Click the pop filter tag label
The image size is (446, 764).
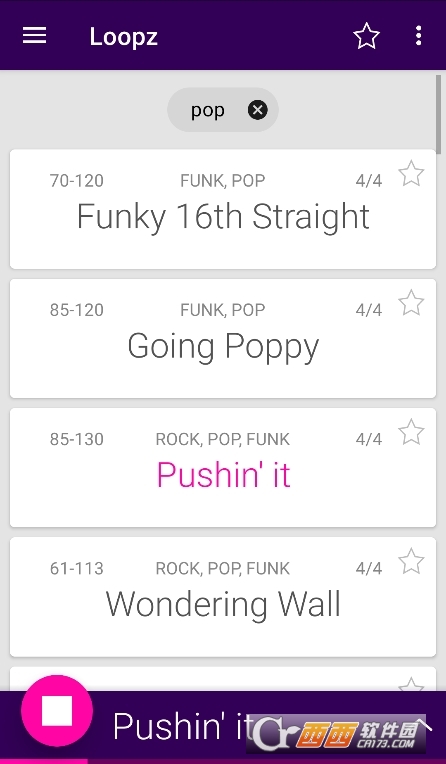tap(208, 110)
